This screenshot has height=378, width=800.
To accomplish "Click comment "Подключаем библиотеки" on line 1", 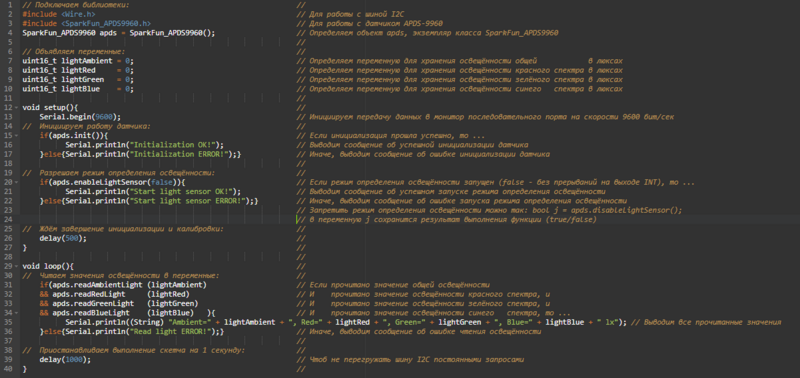I will pyautogui.click(x=76, y=5).
